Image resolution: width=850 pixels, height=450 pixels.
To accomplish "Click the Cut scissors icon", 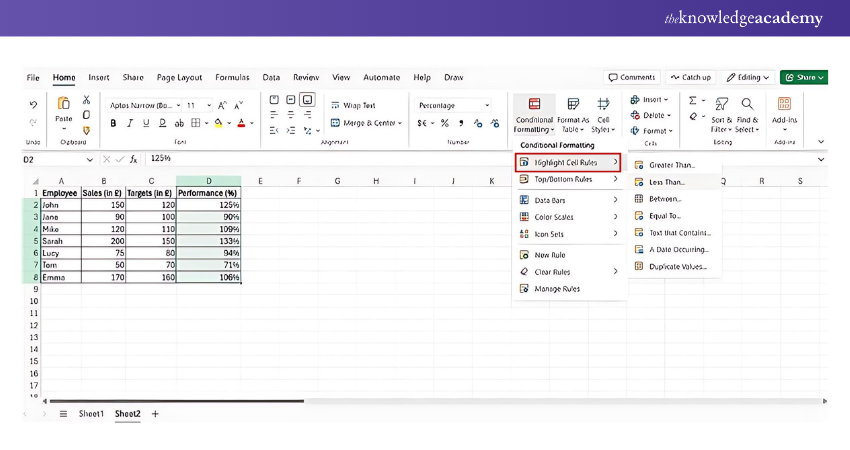I will click(87, 100).
